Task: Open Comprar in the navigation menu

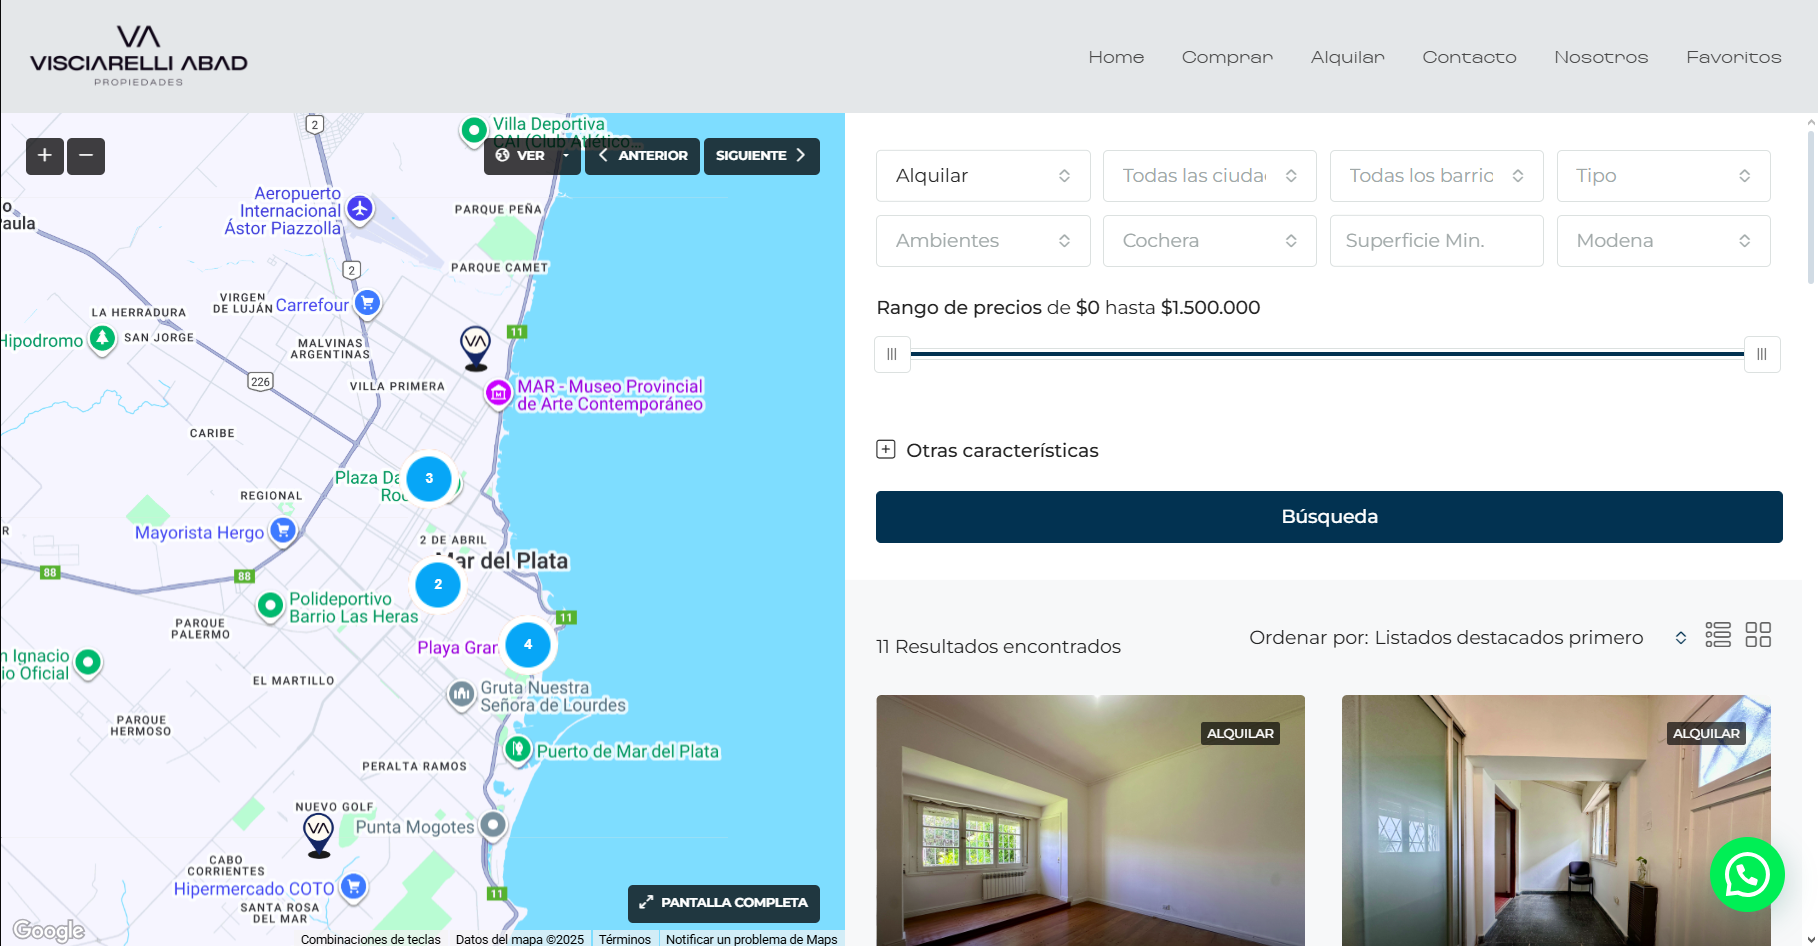Action: point(1227,57)
